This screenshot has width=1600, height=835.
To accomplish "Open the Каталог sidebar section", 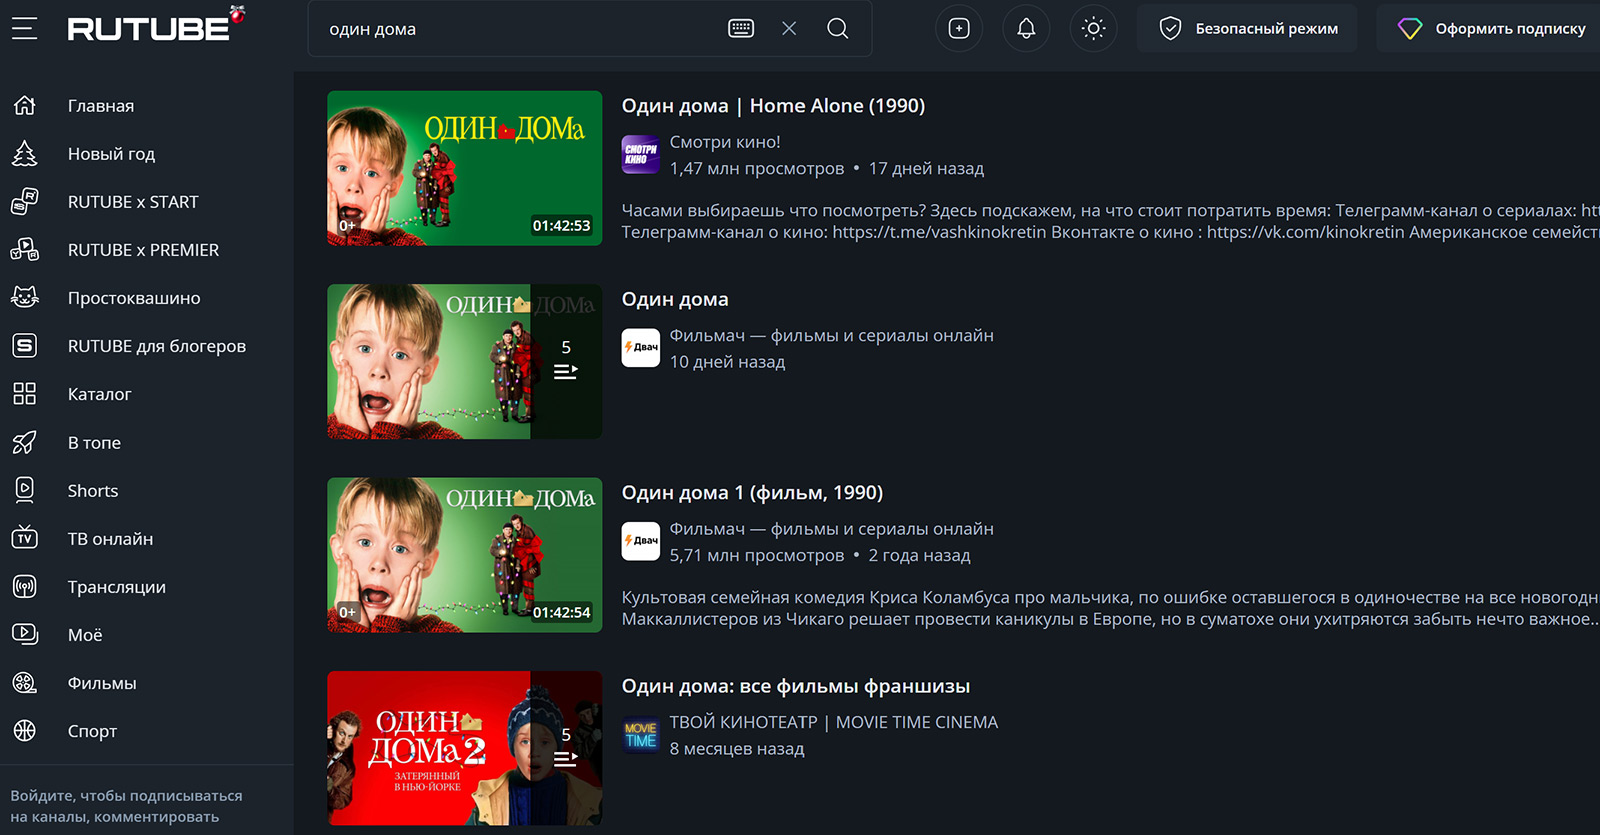I will (99, 394).
